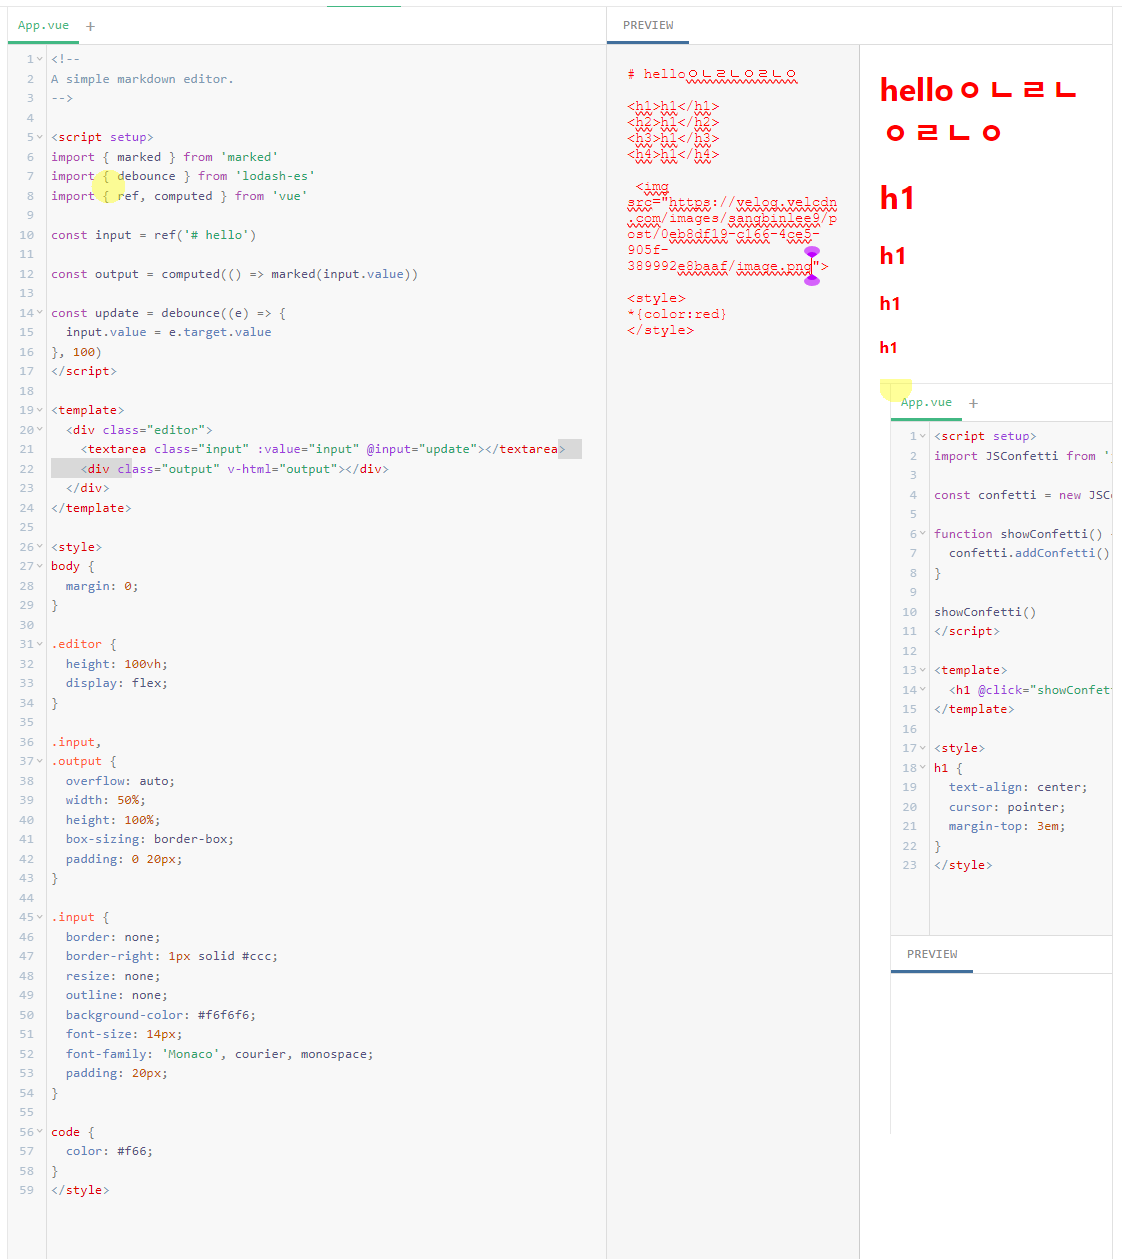Viewport: 1122px width, 1259px height.
Task: Open the nested playground's PREVIEW tab
Action: [932, 954]
